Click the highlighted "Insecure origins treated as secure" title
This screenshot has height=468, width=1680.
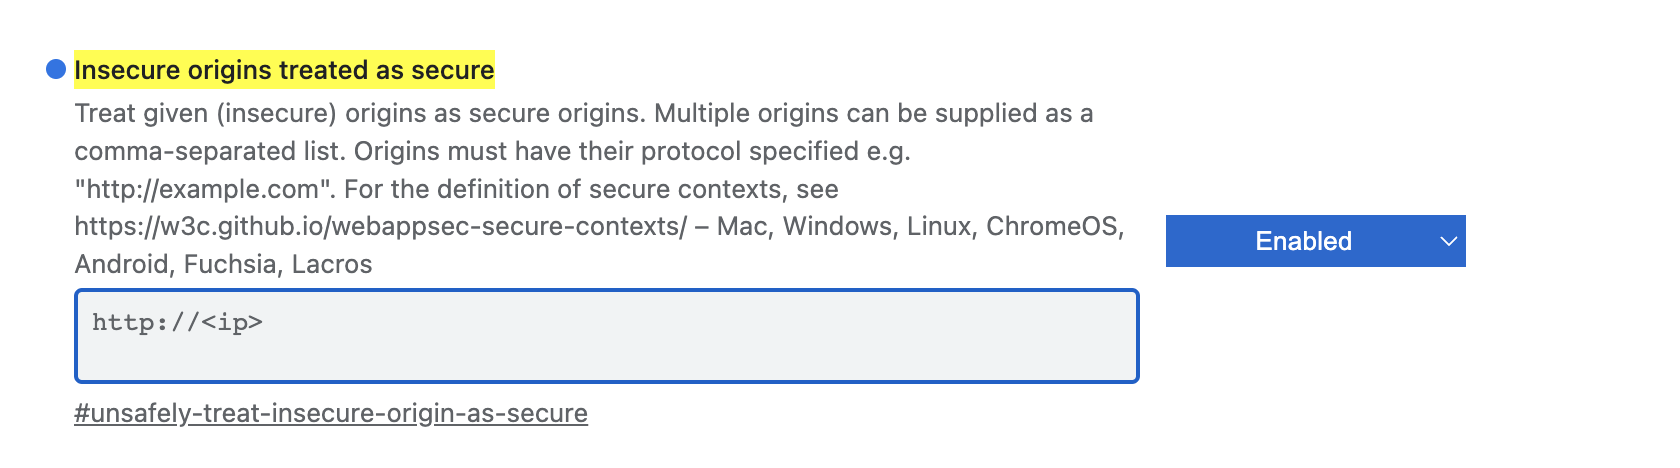284,70
